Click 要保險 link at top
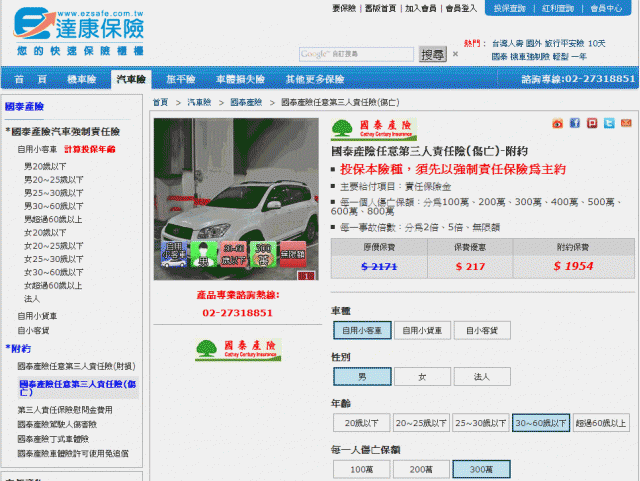Screen dimensions: 640x481 click(x=344, y=8)
